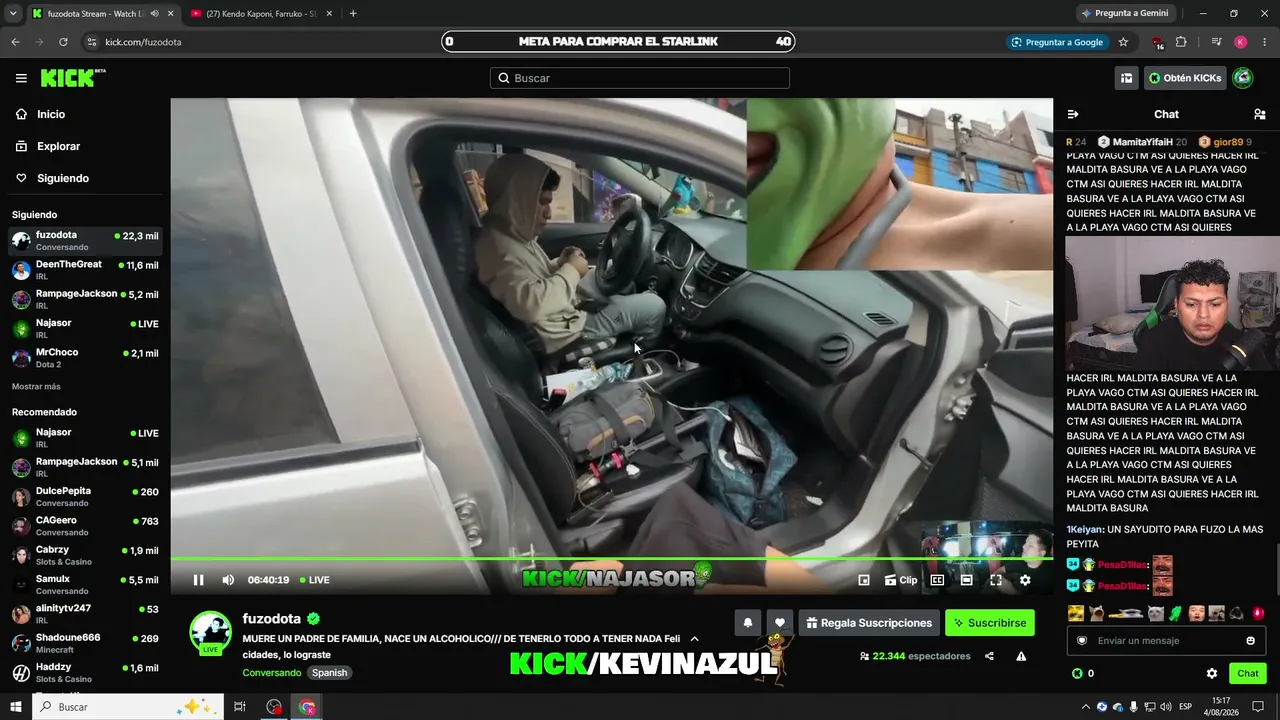The image size is (1280, 720).
Task: Open CAGeero recommended channel
Action: pyautogui.click(x=85, y=525)
